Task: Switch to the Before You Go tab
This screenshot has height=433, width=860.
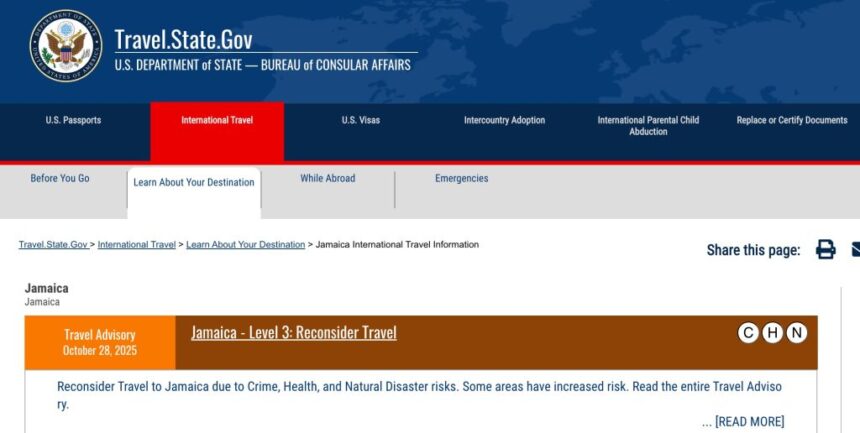Action: click(x=60, y=178)
